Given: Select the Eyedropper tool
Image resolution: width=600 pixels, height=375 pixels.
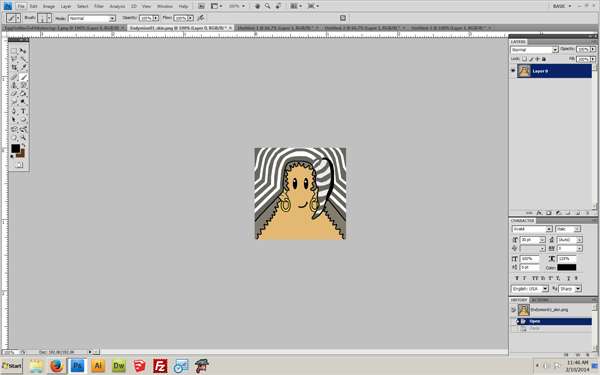Looking at the screenshot, I should [x=23, y=67].
